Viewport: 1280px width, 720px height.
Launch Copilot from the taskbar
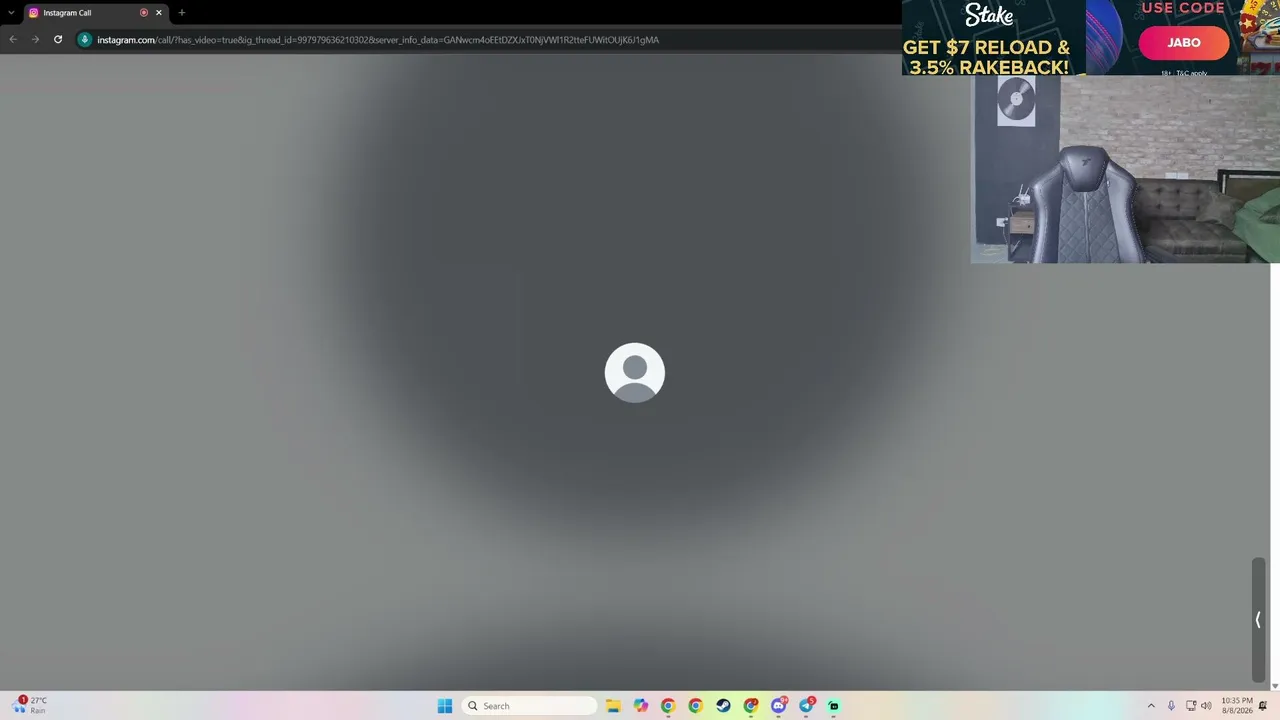click(x=641, y=706)
